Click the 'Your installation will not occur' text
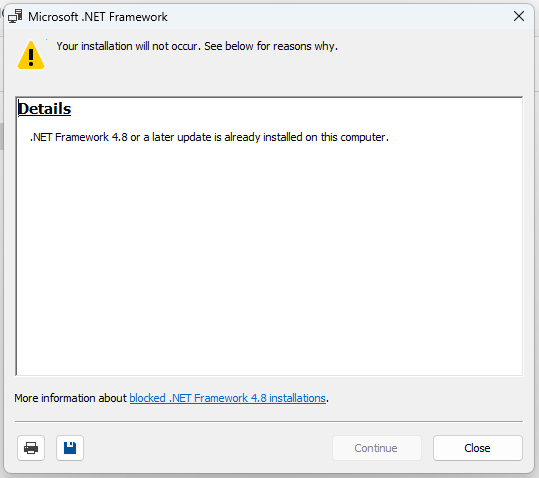The width and height of the screenshot is (539, 478). (129, 46)
